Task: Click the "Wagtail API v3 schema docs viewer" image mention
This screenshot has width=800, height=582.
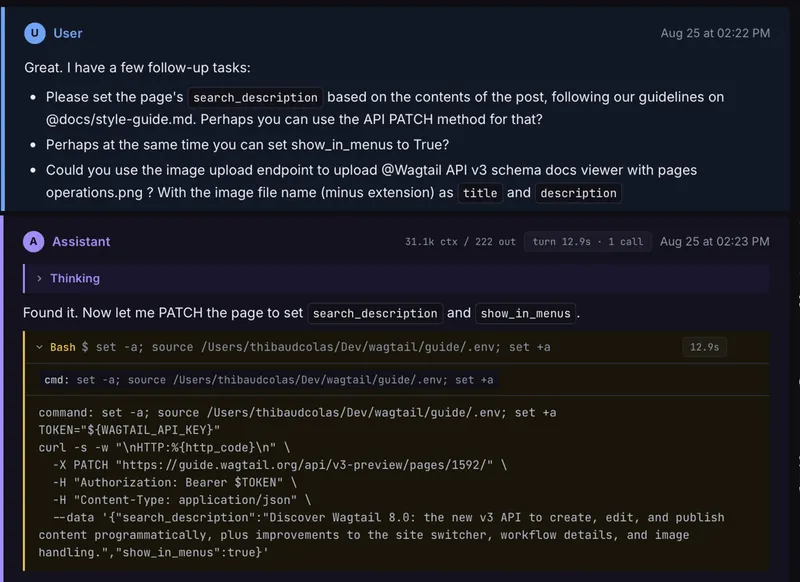Action: (x=371, y=181)
